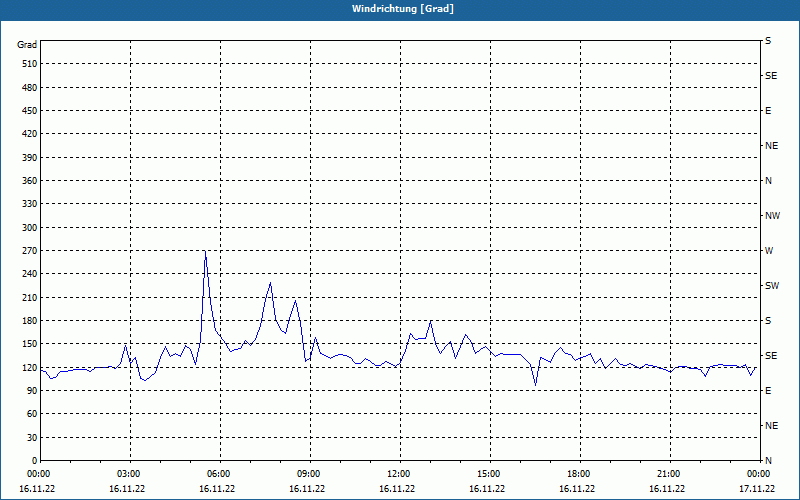
Task: Select the 510 value on the left axis
Action: click(30, 64)
